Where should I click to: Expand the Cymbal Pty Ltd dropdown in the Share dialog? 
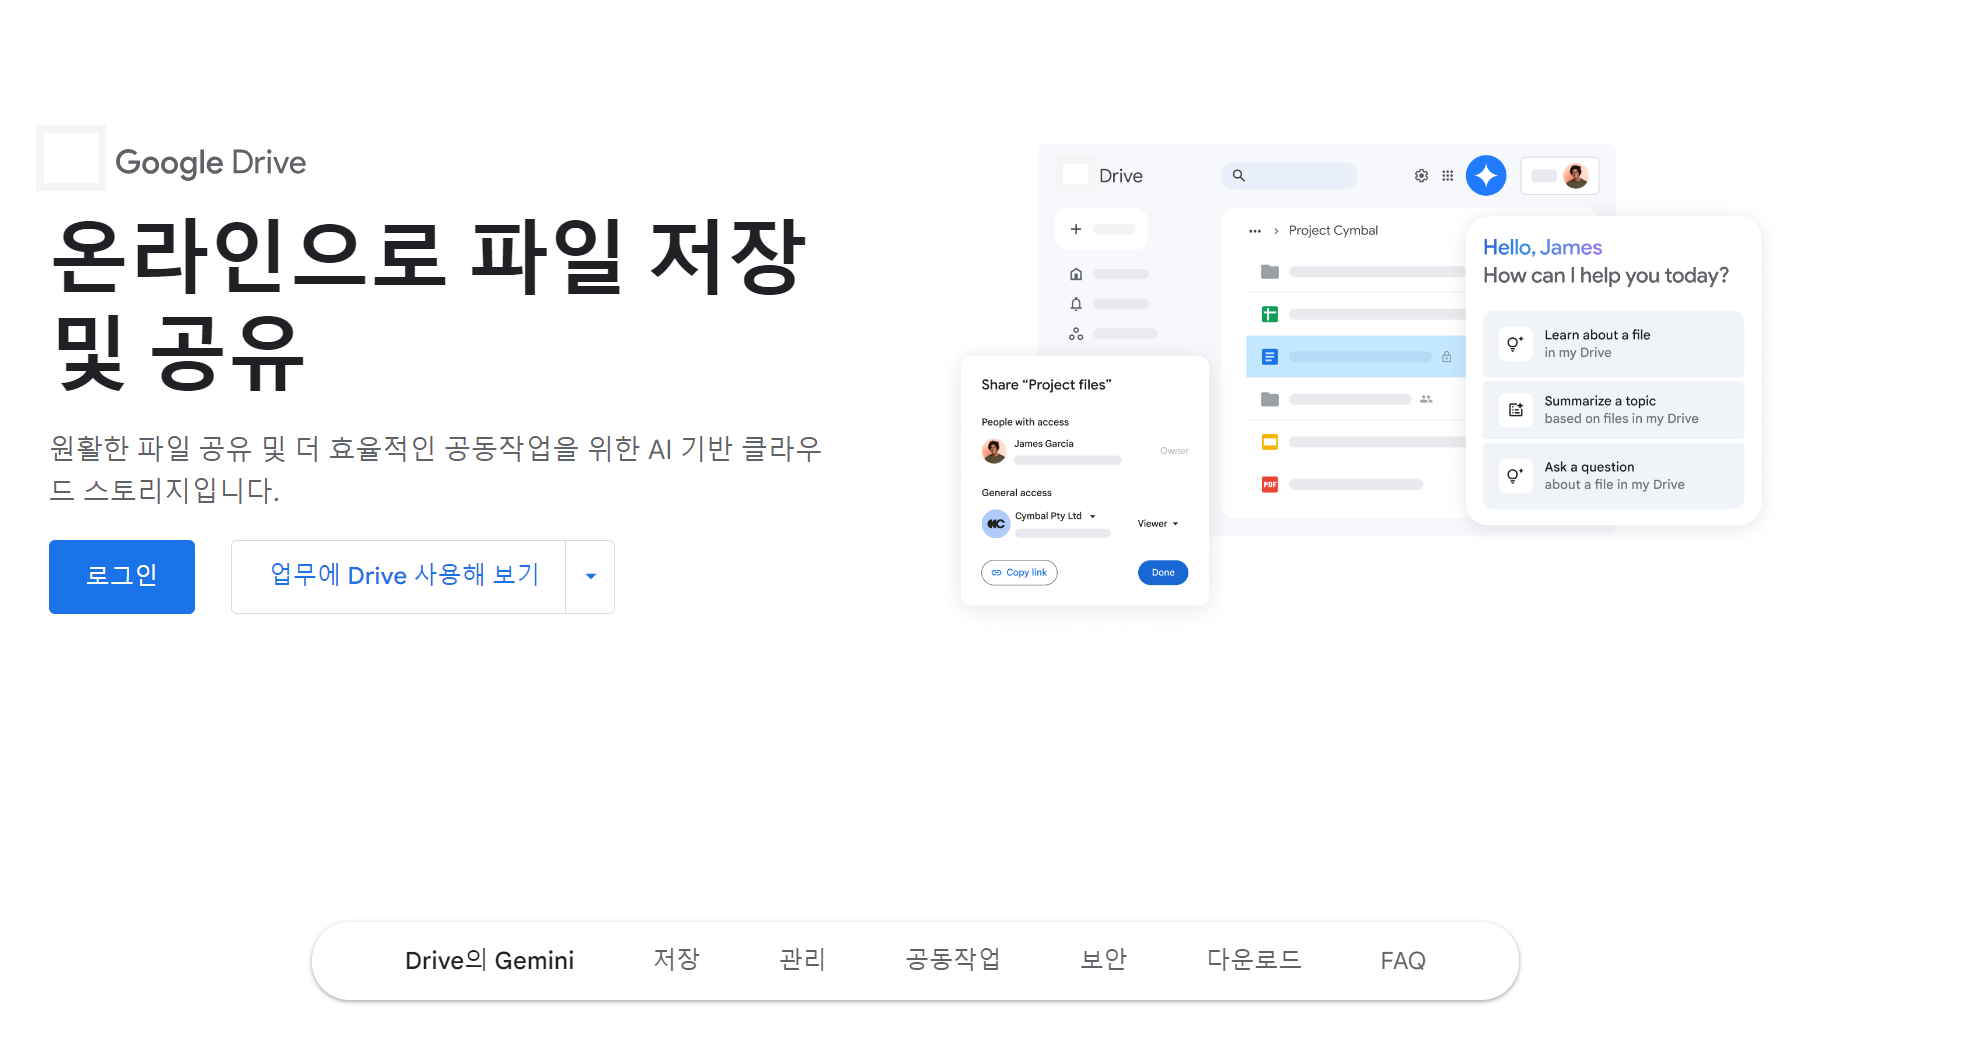tap(1092, 517)
